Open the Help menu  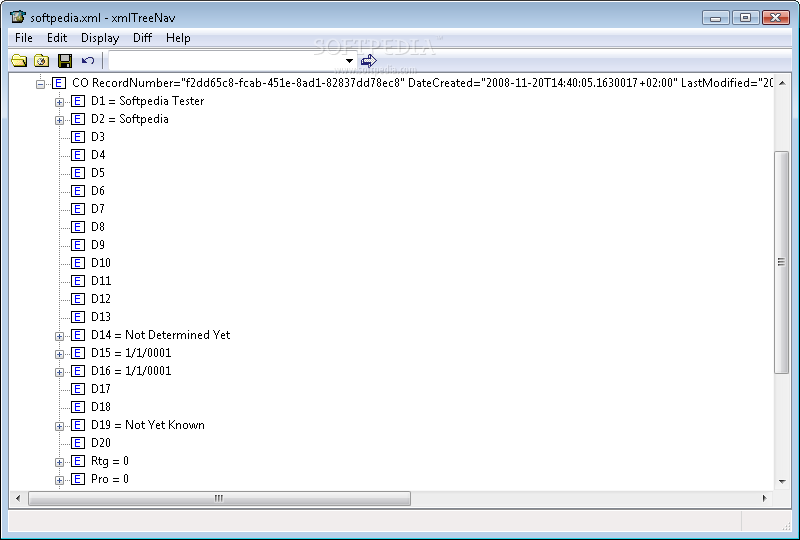pos(178,38)
